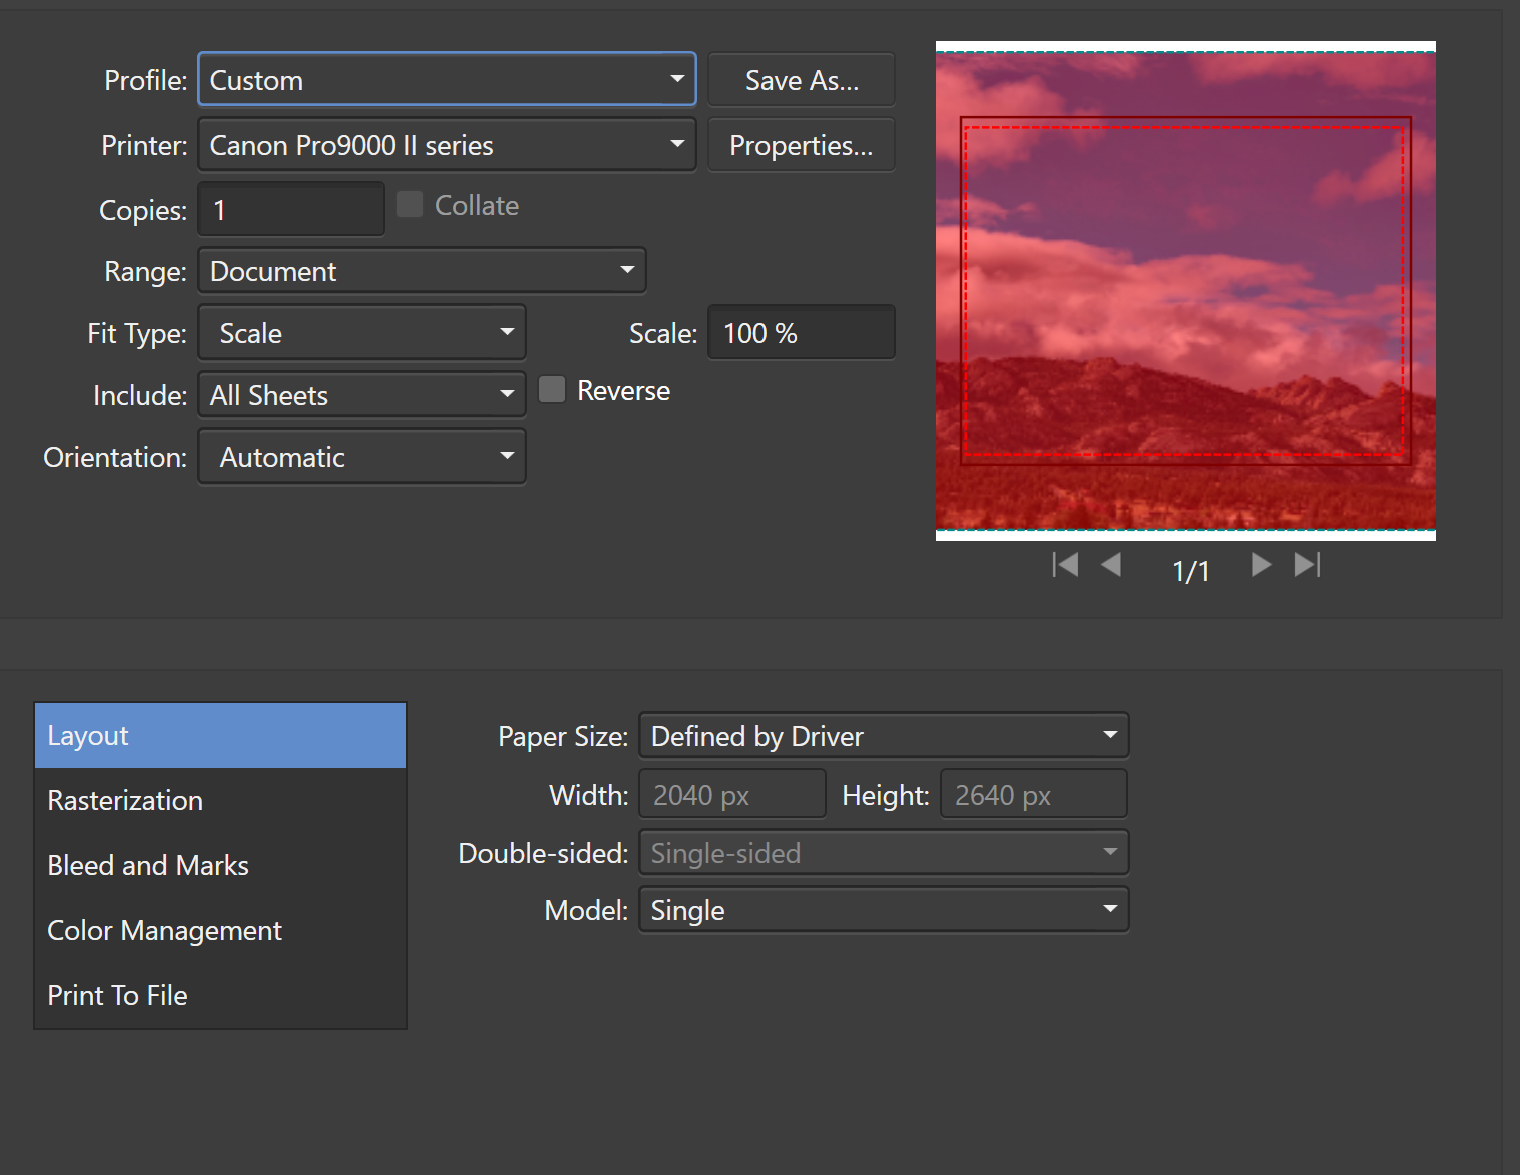
Task: Go to next page in preview
Action: pyautogui.click(x=1261, y=565)
